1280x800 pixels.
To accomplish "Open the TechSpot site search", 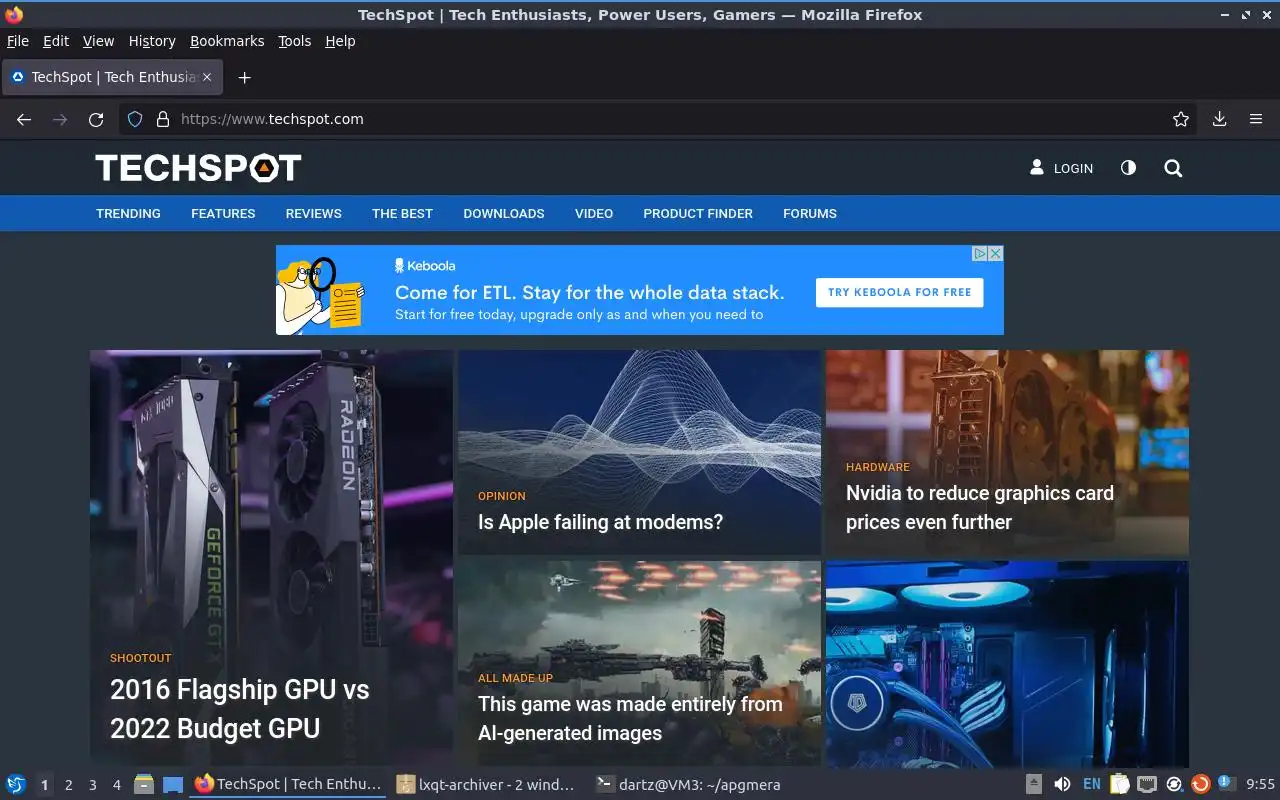I will [1173, 168].
